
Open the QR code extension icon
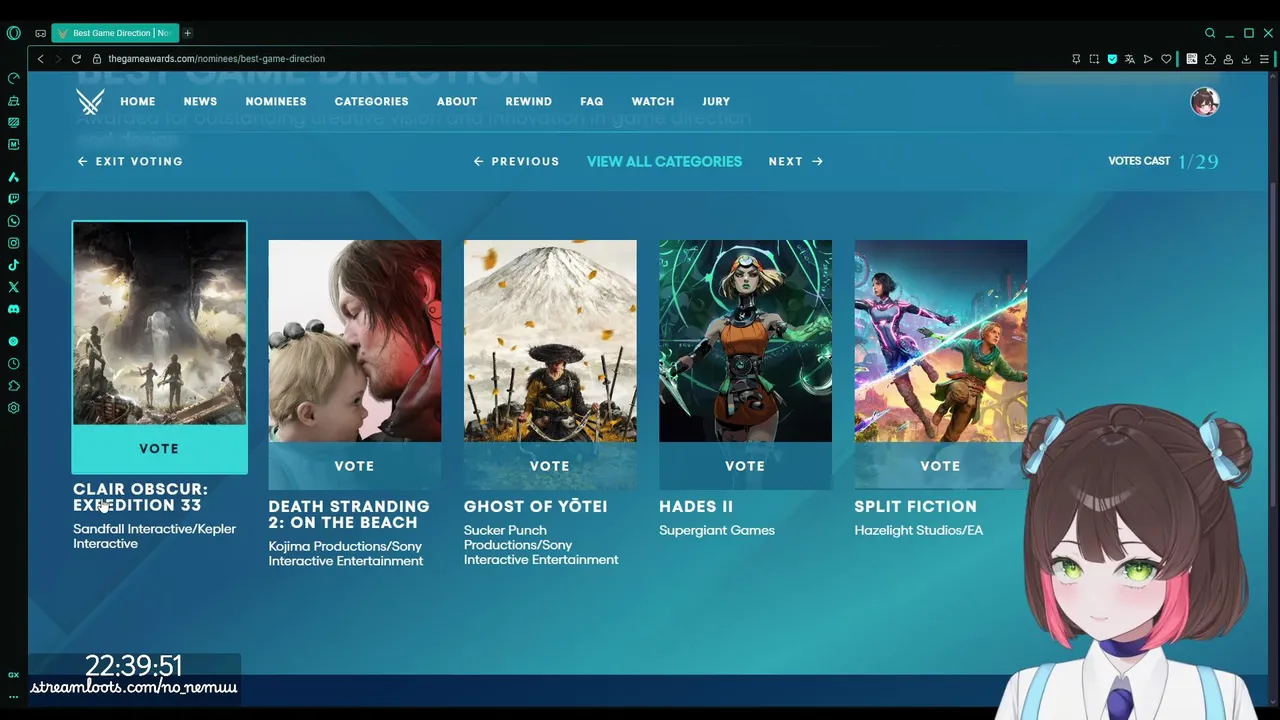click(x=1192, y=59)
